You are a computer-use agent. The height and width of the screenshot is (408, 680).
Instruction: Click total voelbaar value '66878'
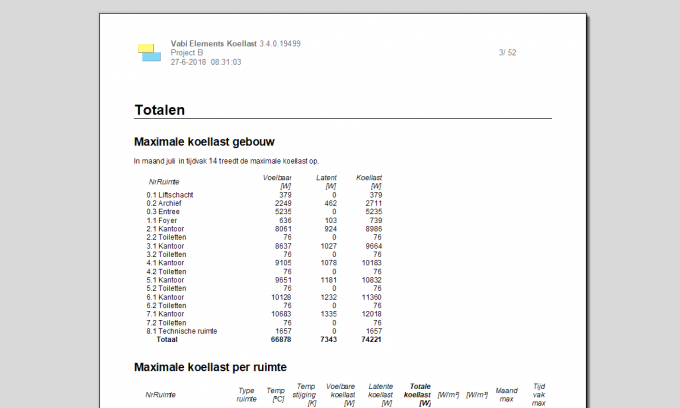[281, 339]
